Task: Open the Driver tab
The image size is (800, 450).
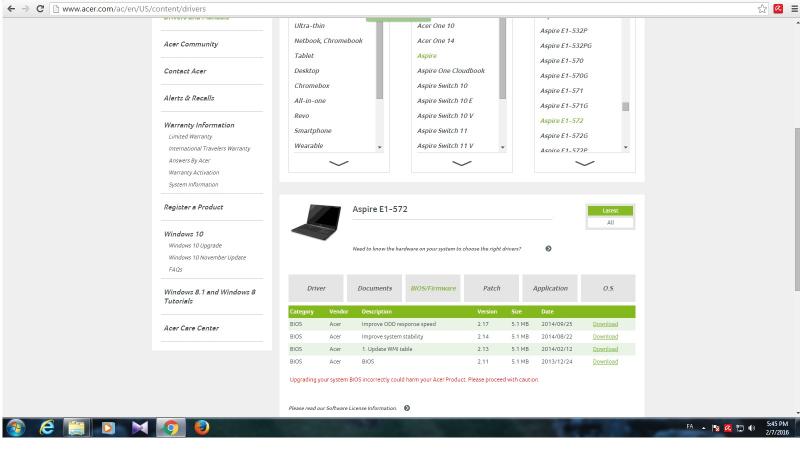Action: coord(316,288)
